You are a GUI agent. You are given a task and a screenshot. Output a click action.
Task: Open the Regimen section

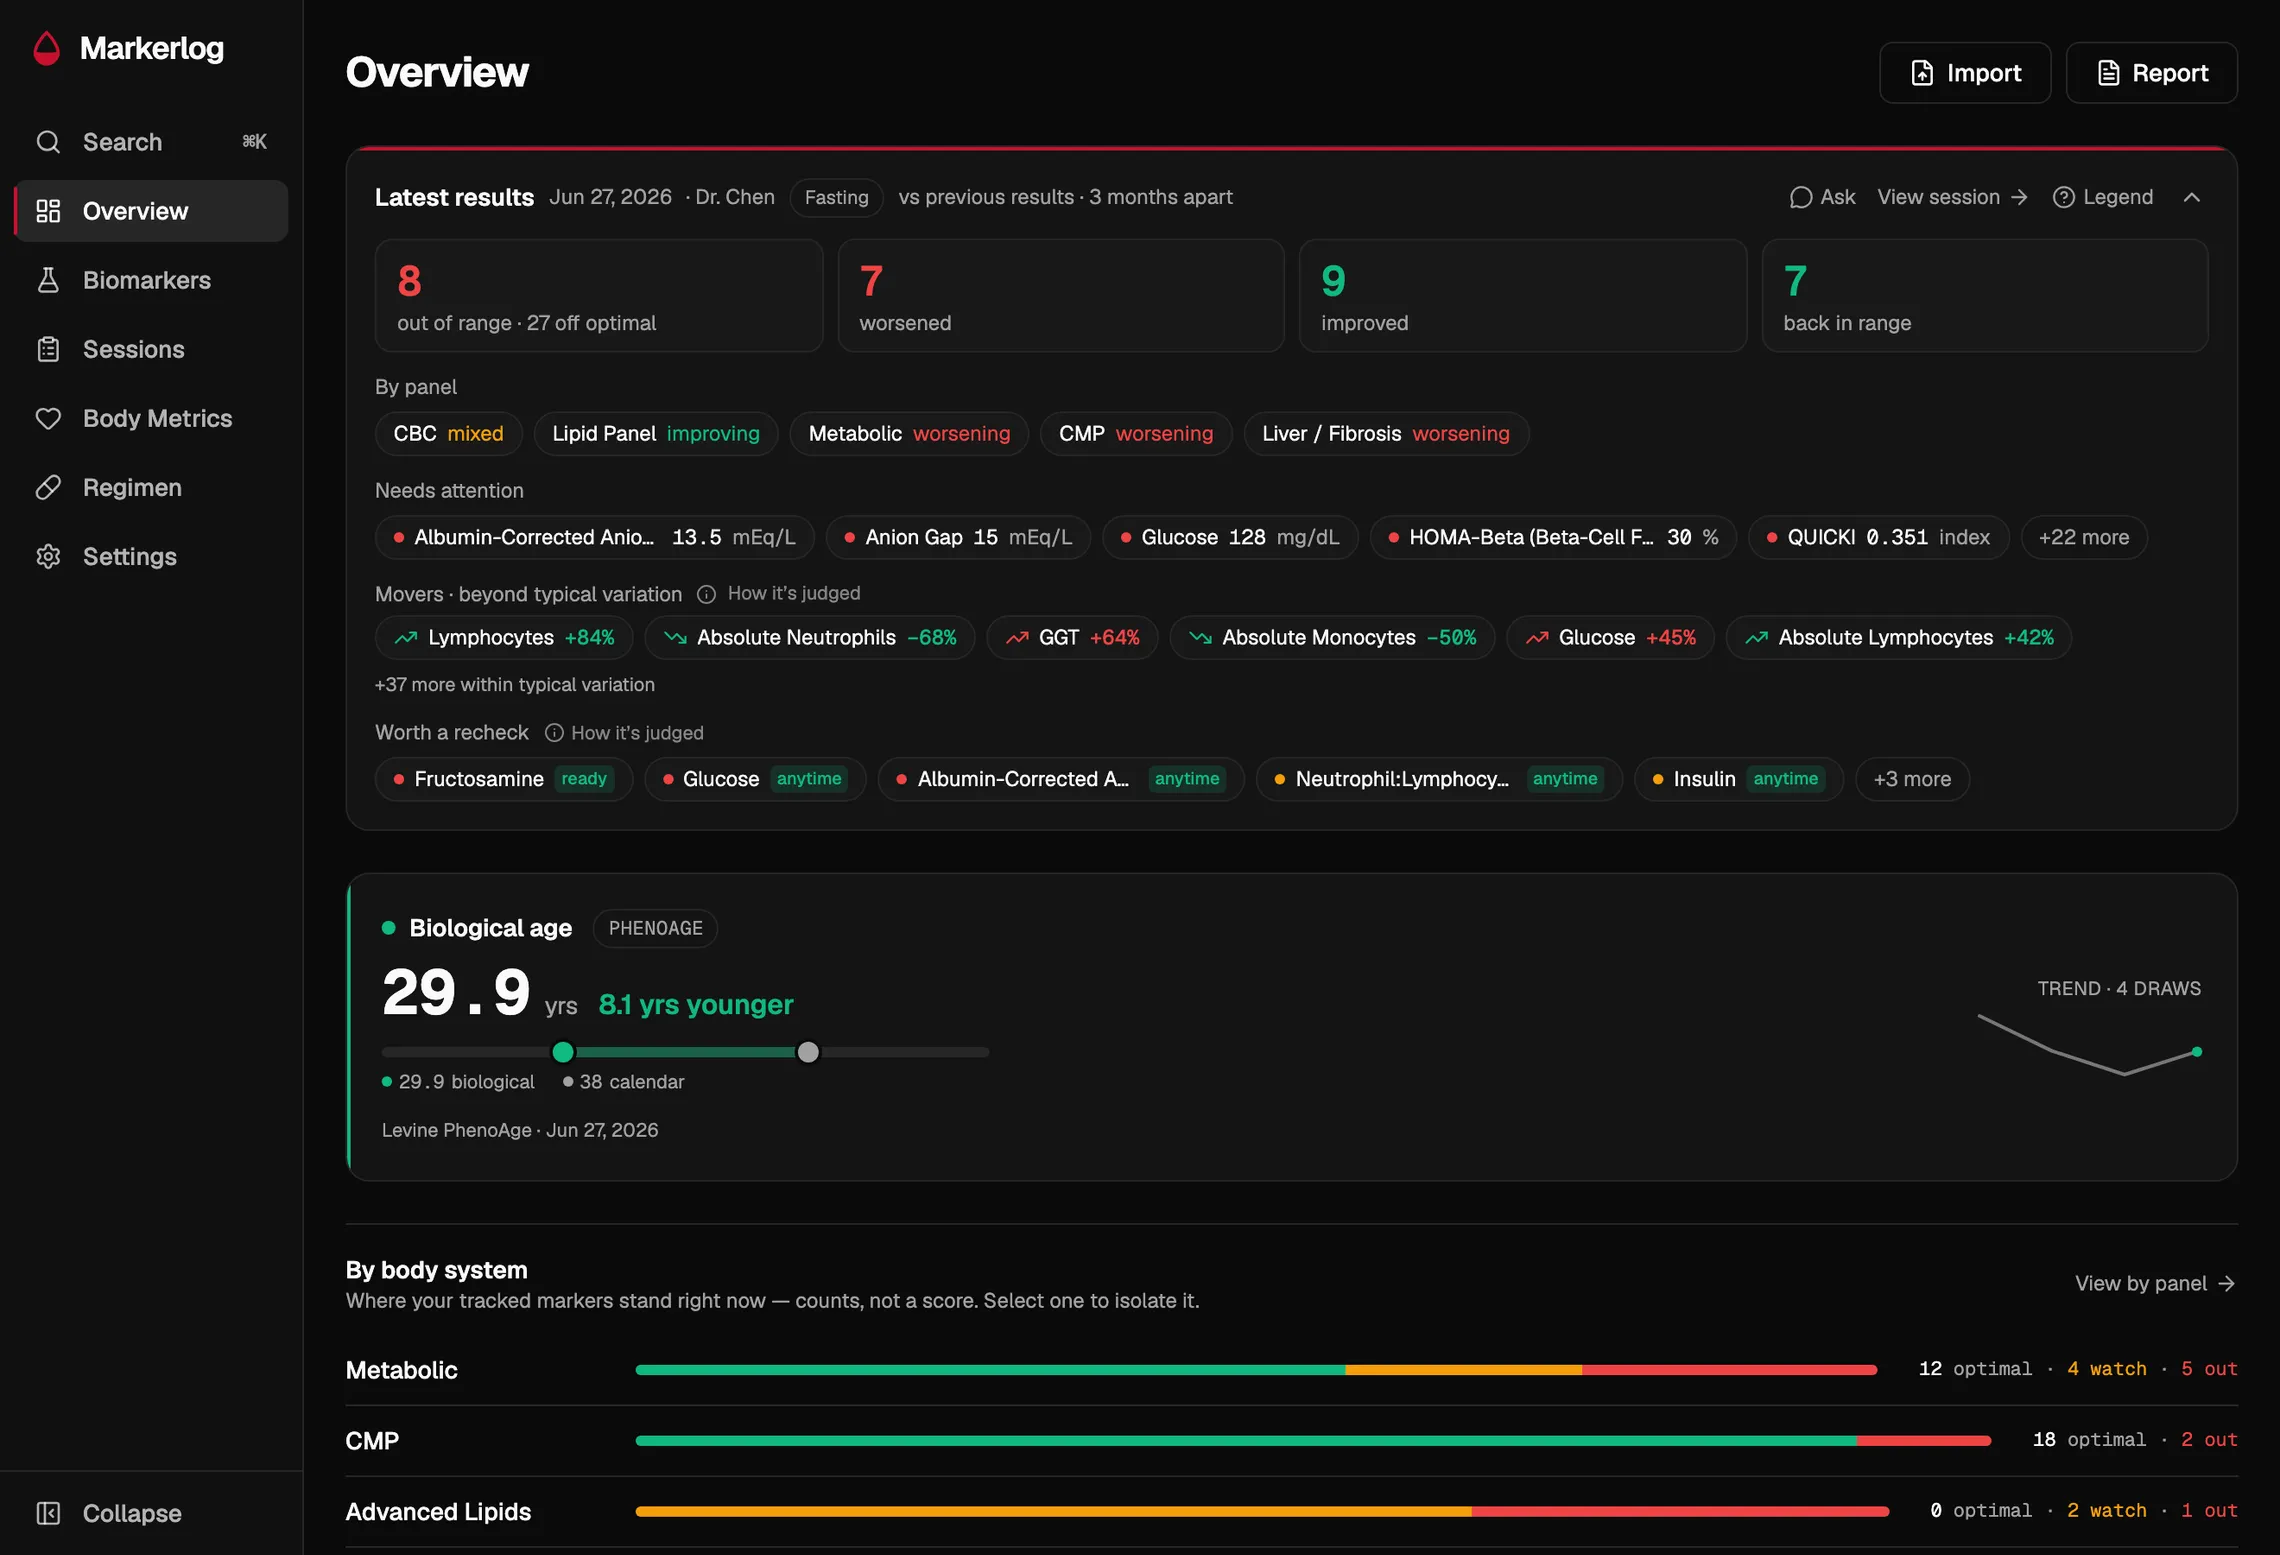point(151,487)
